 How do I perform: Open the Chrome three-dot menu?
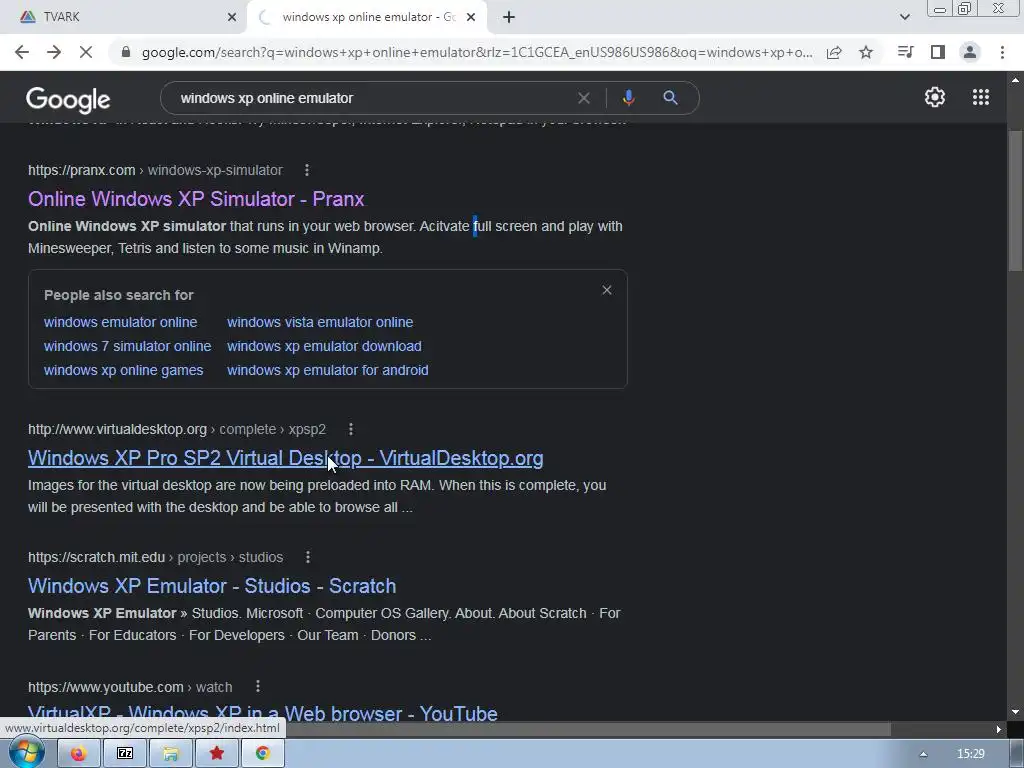pos(1002,52)
